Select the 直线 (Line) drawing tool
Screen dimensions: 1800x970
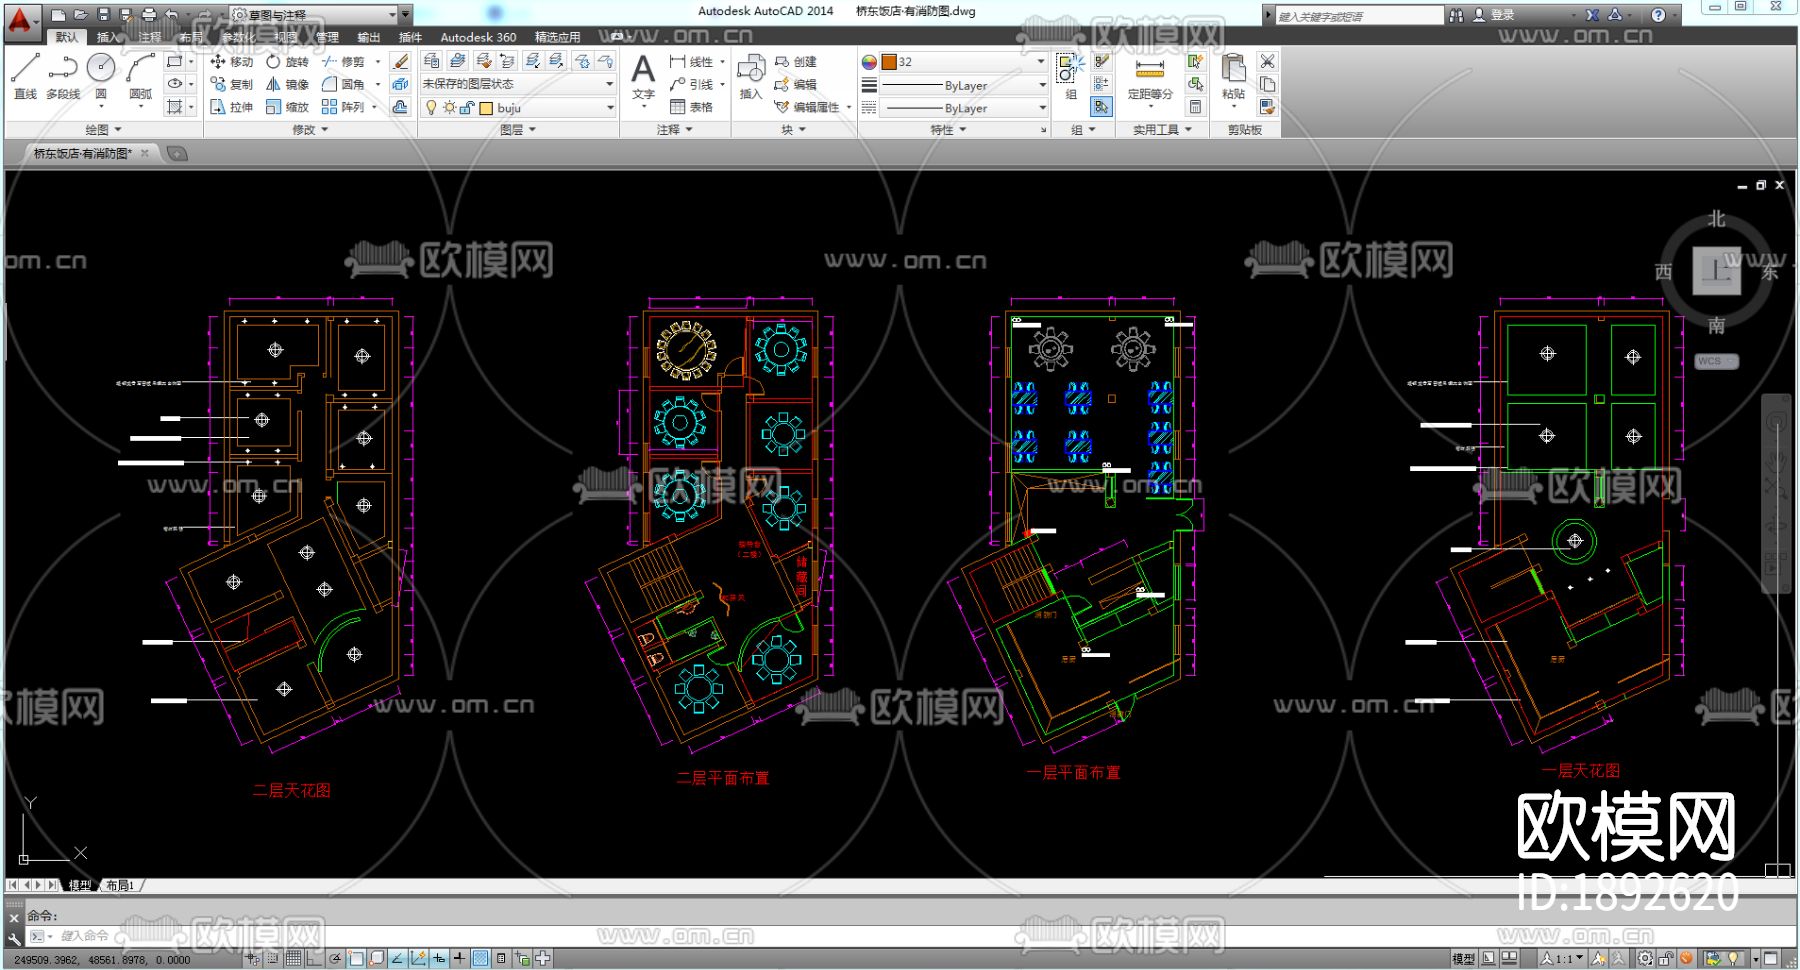[x=25, y=76]
